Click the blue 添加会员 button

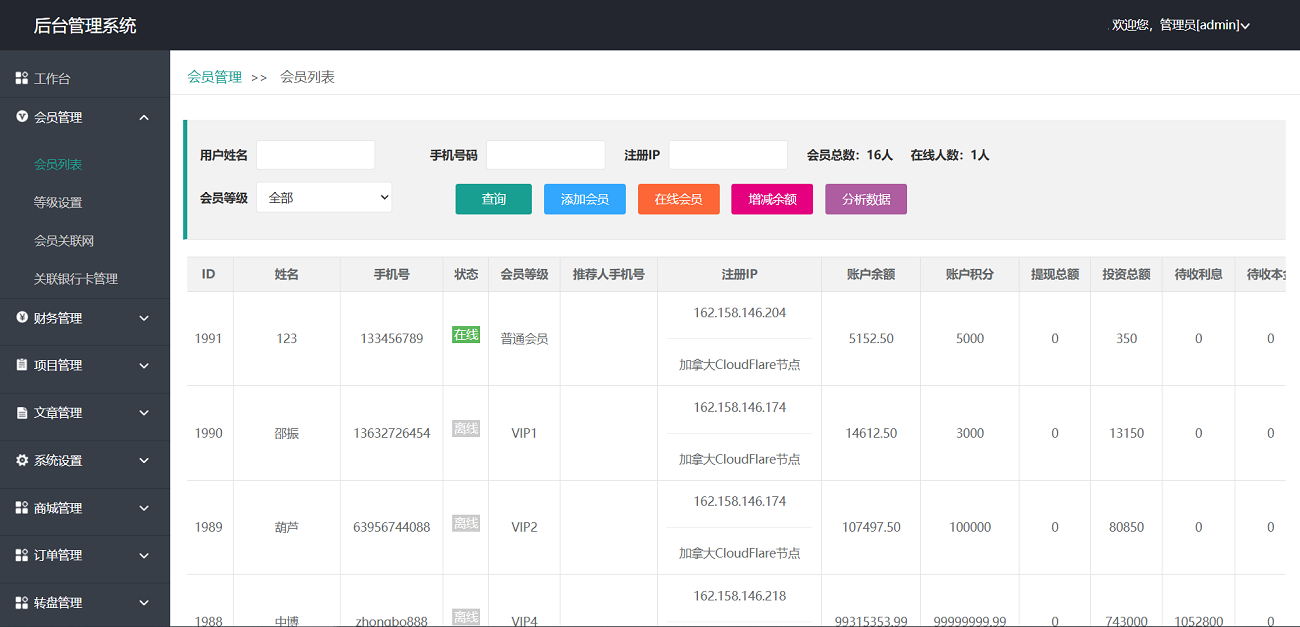[x=585, y=199]
